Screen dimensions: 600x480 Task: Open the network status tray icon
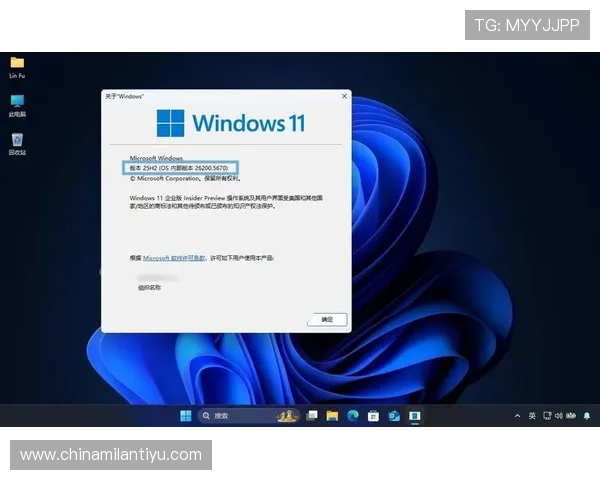click(x=546, y=416)
